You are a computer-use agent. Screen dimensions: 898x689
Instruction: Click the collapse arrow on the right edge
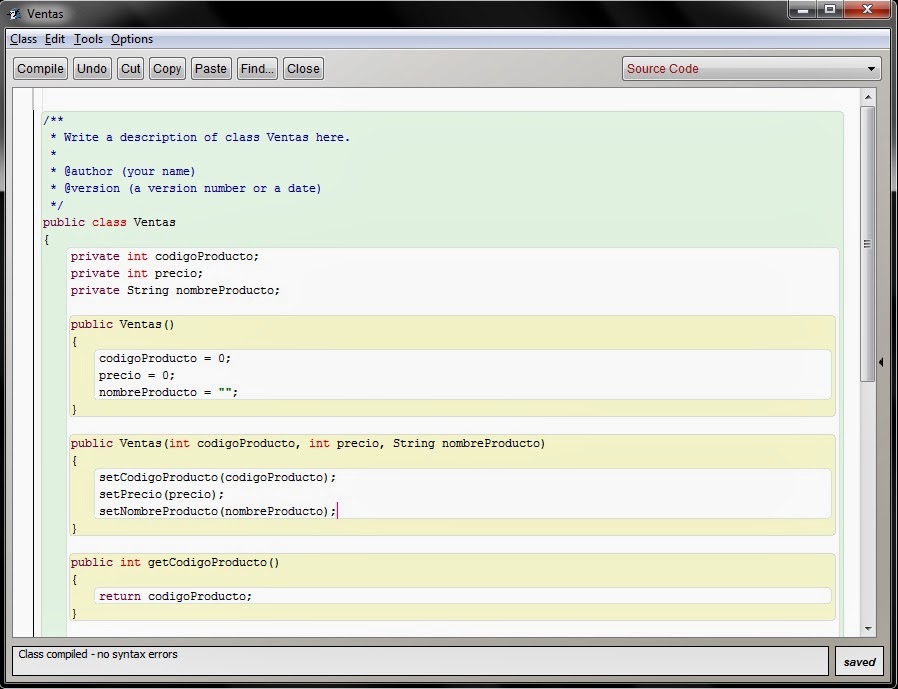click(x=881, y=362)
